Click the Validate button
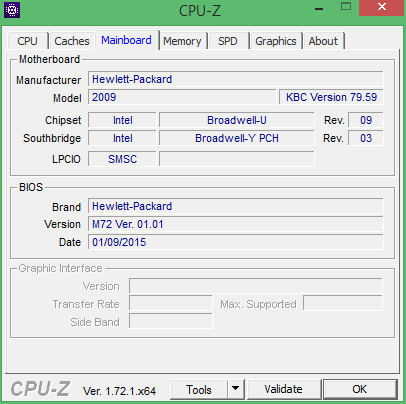This screenshot has height=404, width=406. click(x=283, y=389)
